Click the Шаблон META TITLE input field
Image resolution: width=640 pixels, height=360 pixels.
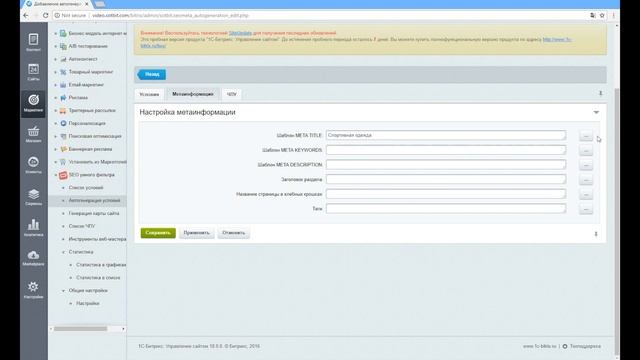(x=446, y=135)
